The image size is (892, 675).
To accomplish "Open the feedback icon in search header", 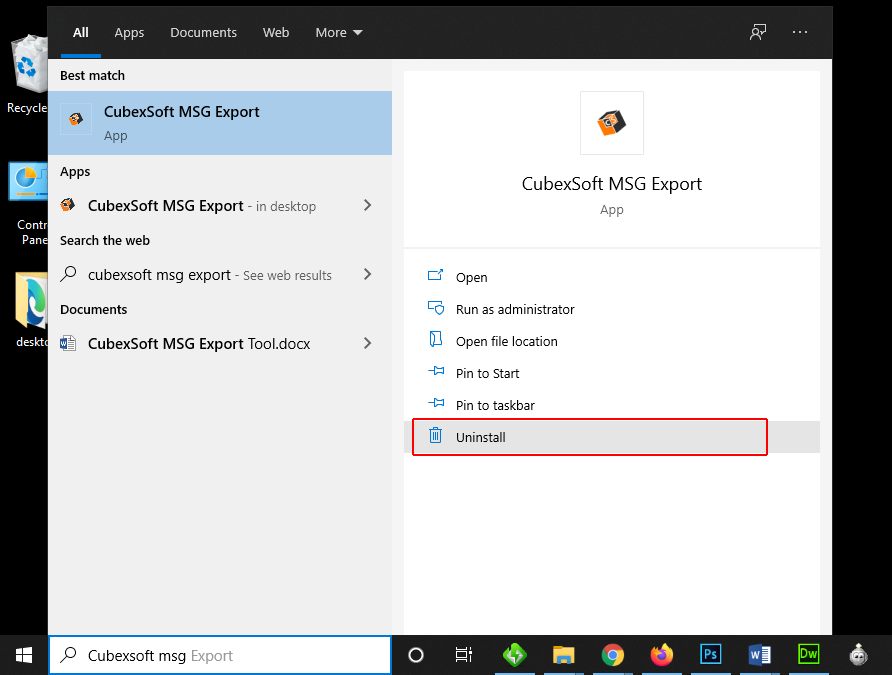I will point(758,32).
